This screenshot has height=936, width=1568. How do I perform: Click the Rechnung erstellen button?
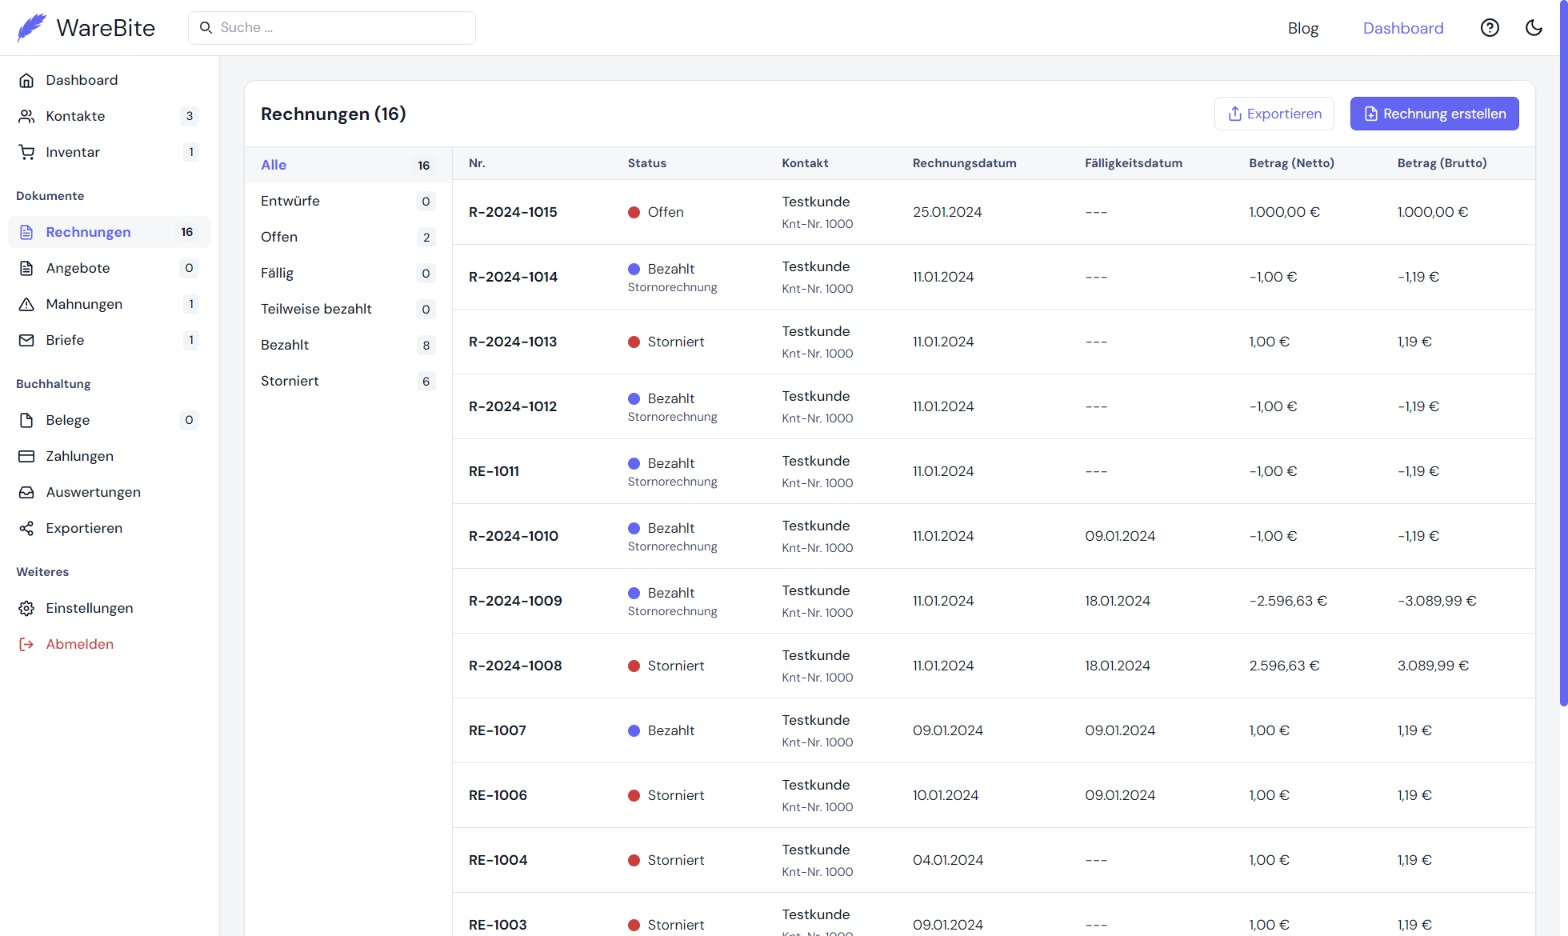(1434, 114)
